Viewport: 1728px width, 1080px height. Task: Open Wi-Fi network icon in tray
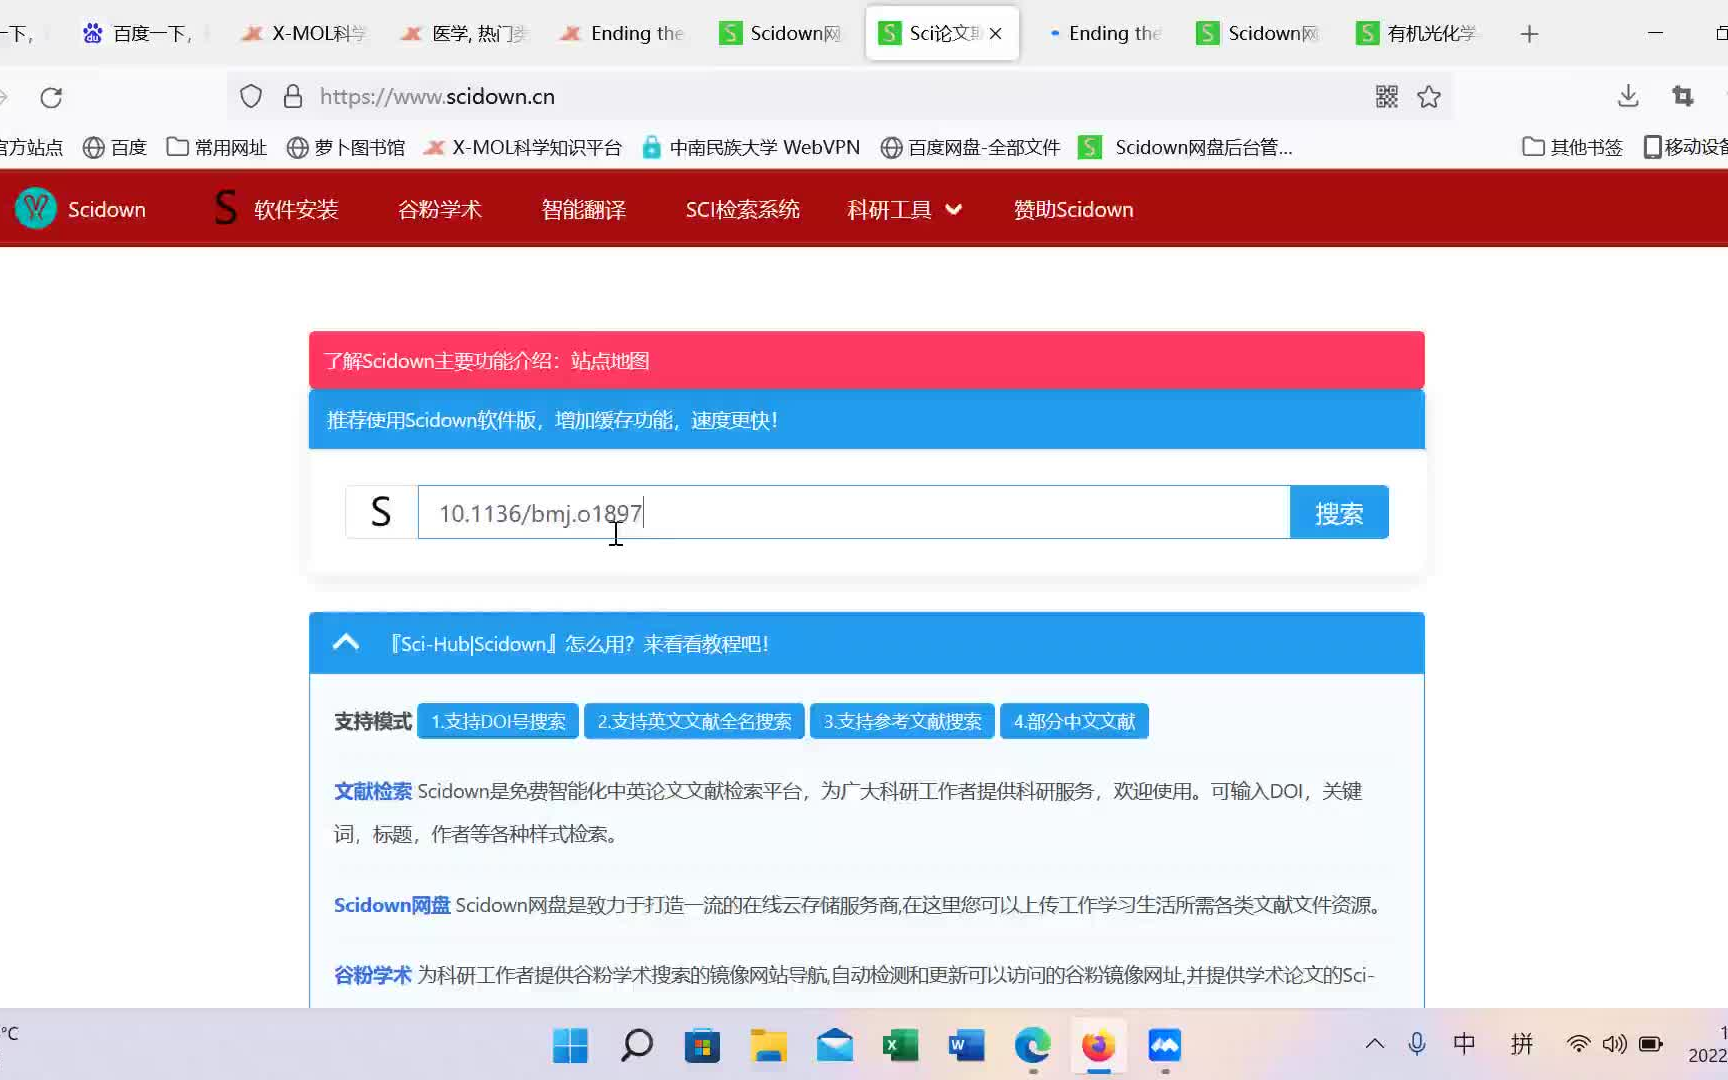pyautogui.click(x=1578, y=1044)
